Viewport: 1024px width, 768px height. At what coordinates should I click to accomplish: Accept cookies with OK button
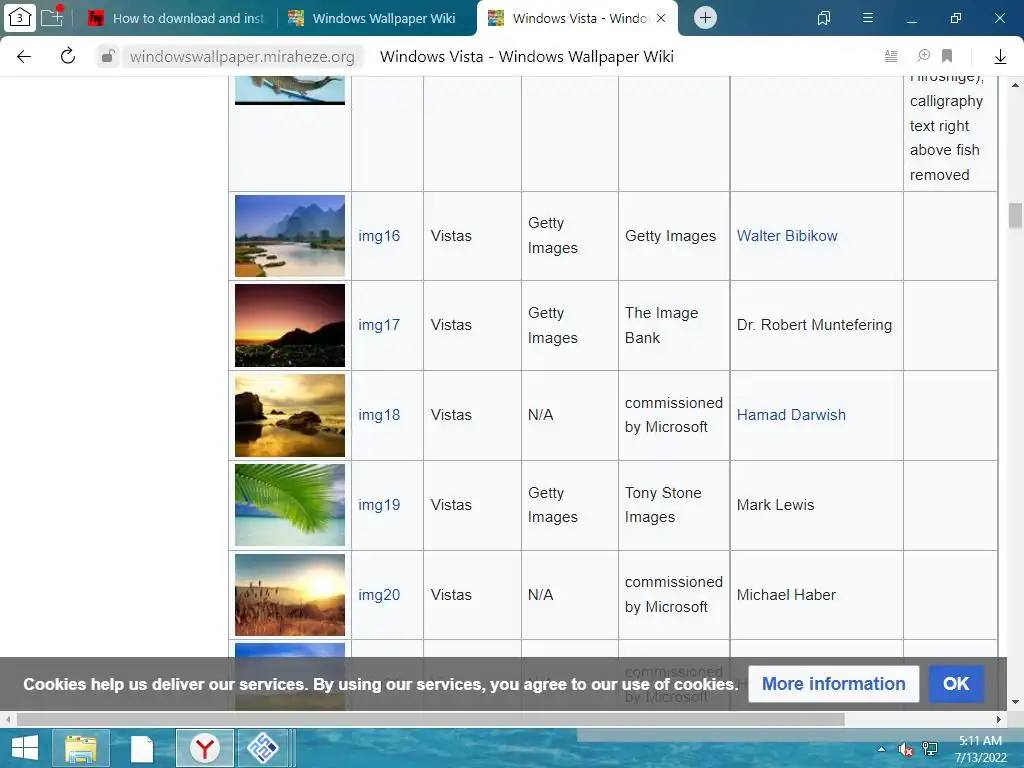tap(956, 684)
